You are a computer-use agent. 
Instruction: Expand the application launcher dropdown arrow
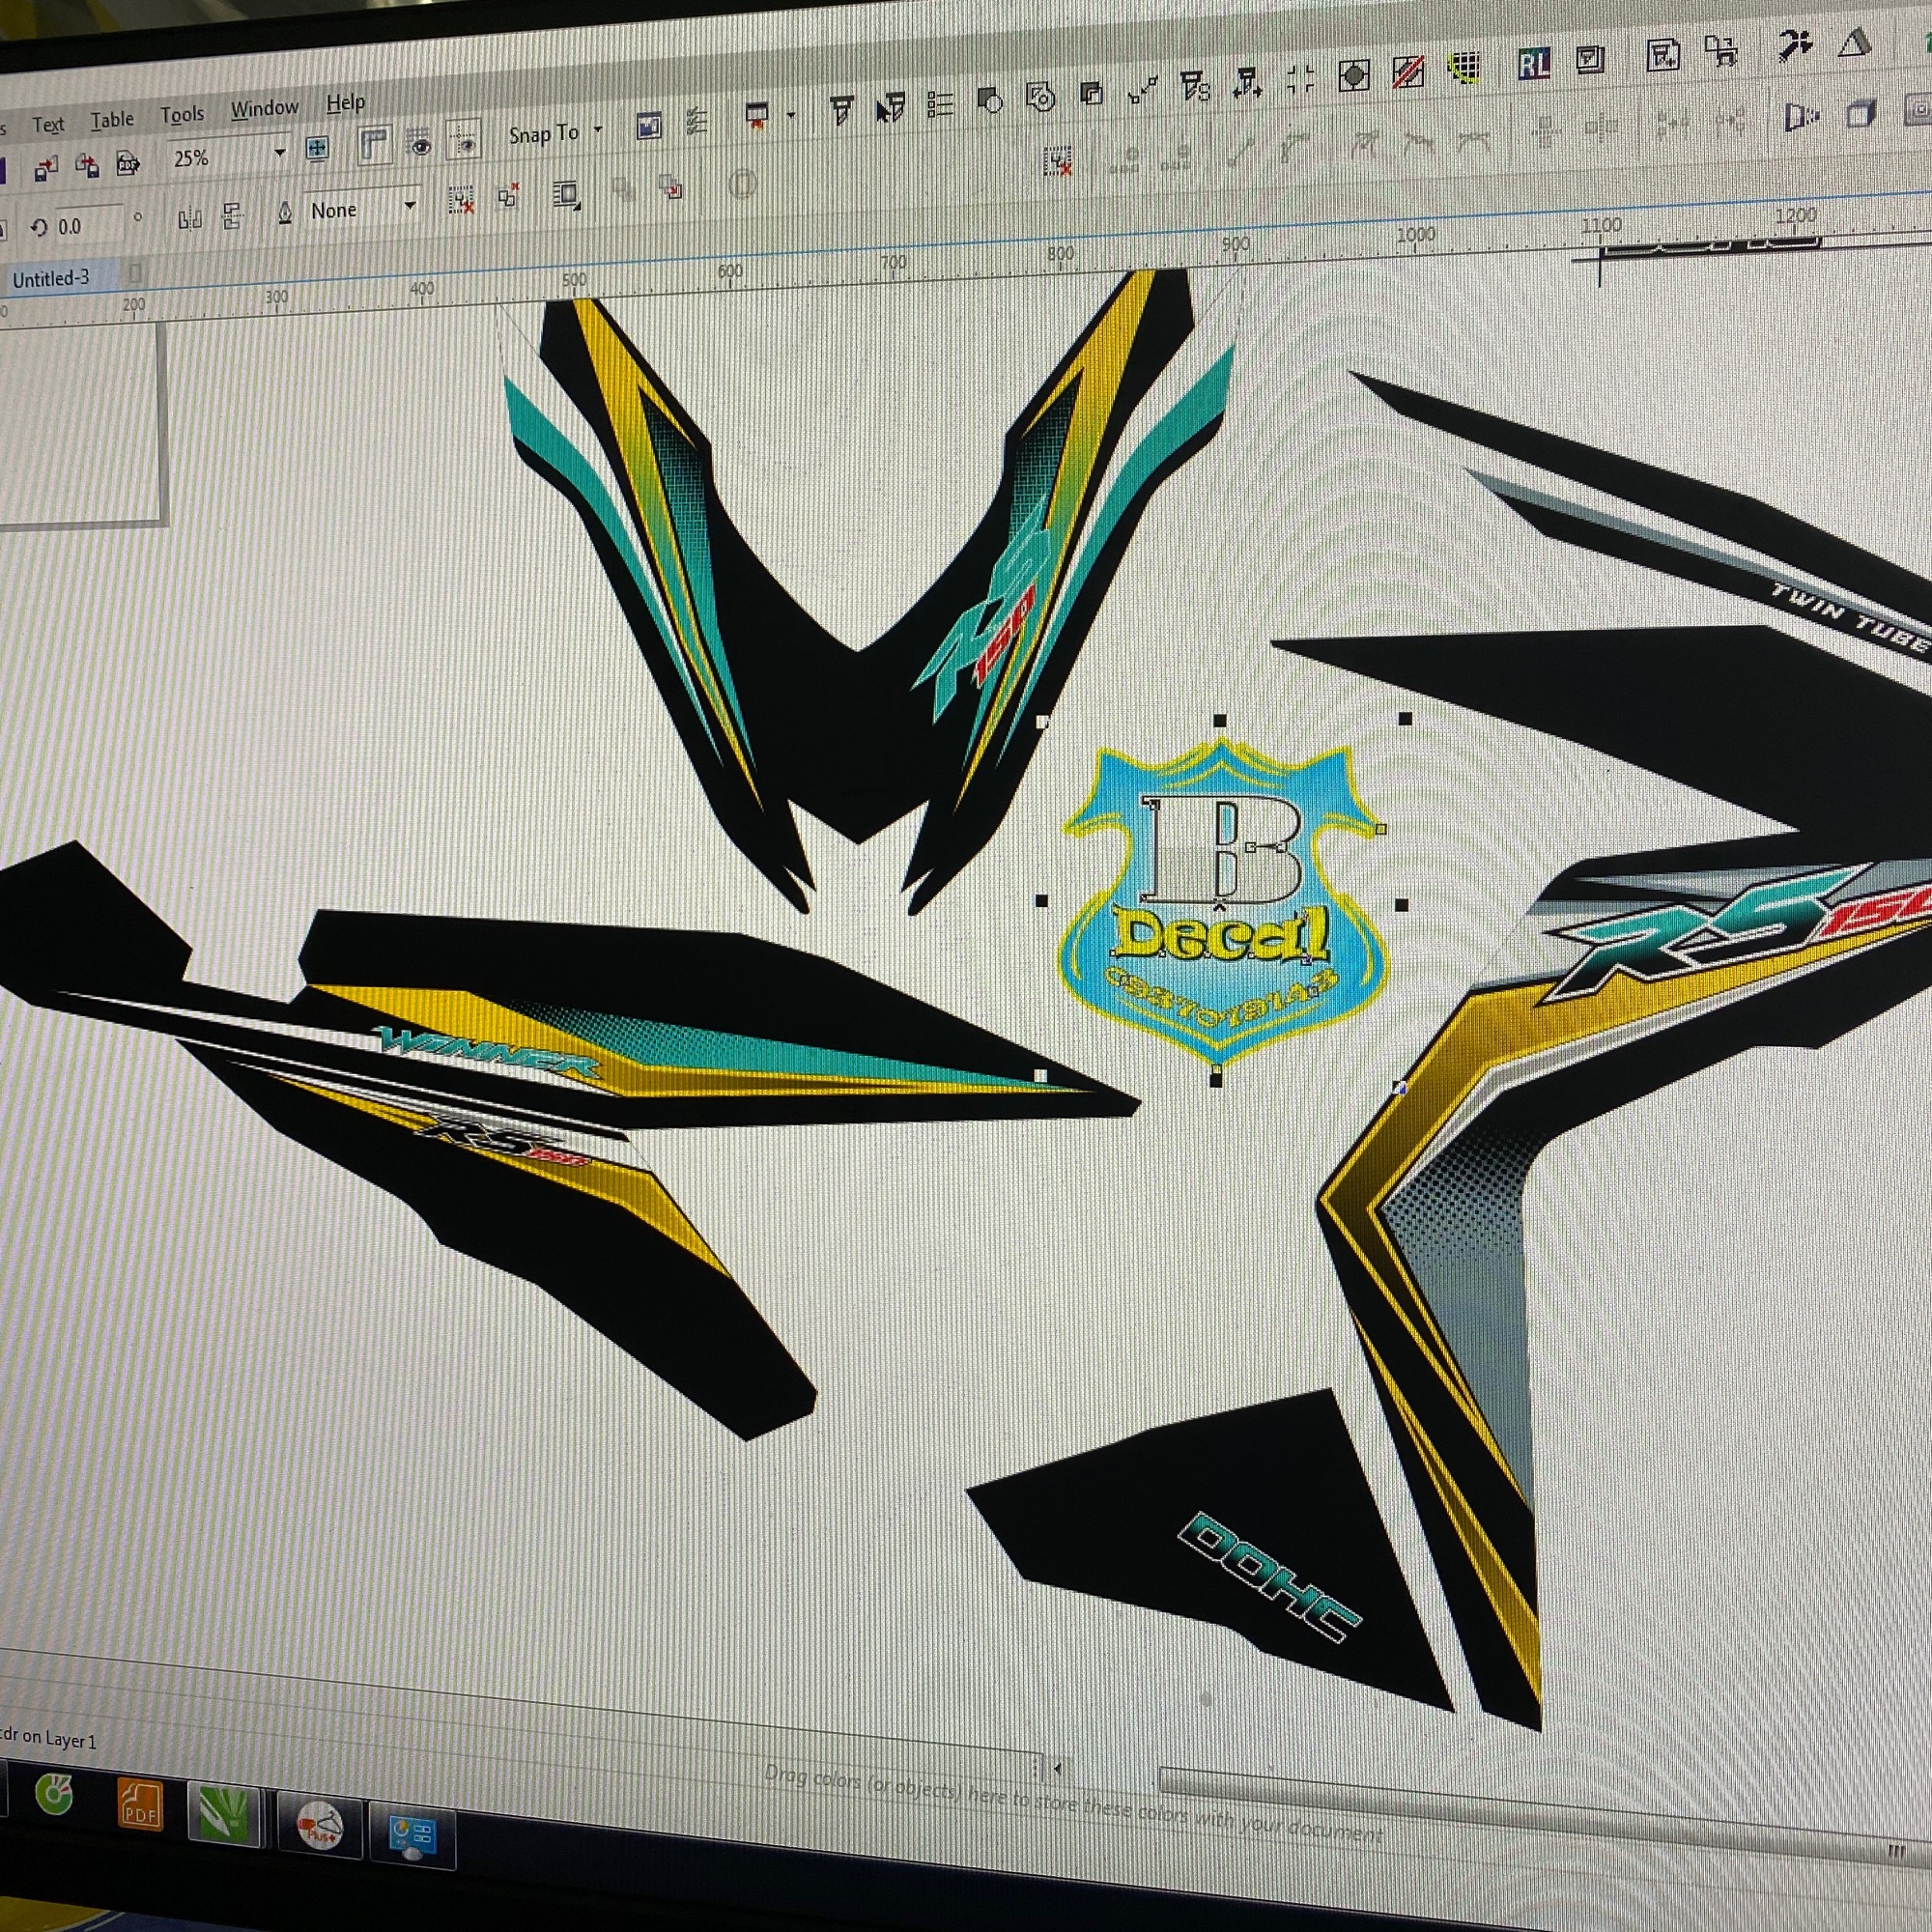click(791, 115)
